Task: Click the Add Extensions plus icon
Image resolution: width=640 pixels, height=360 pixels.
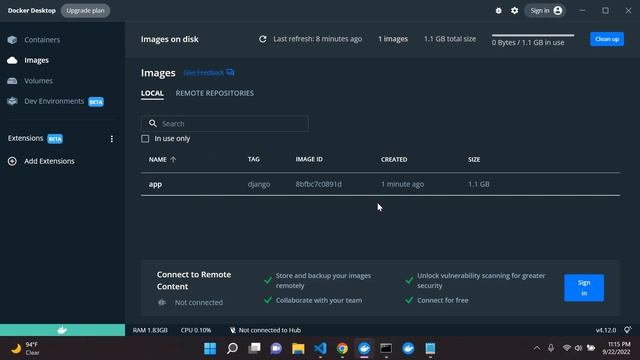Action: pos(12,161)
